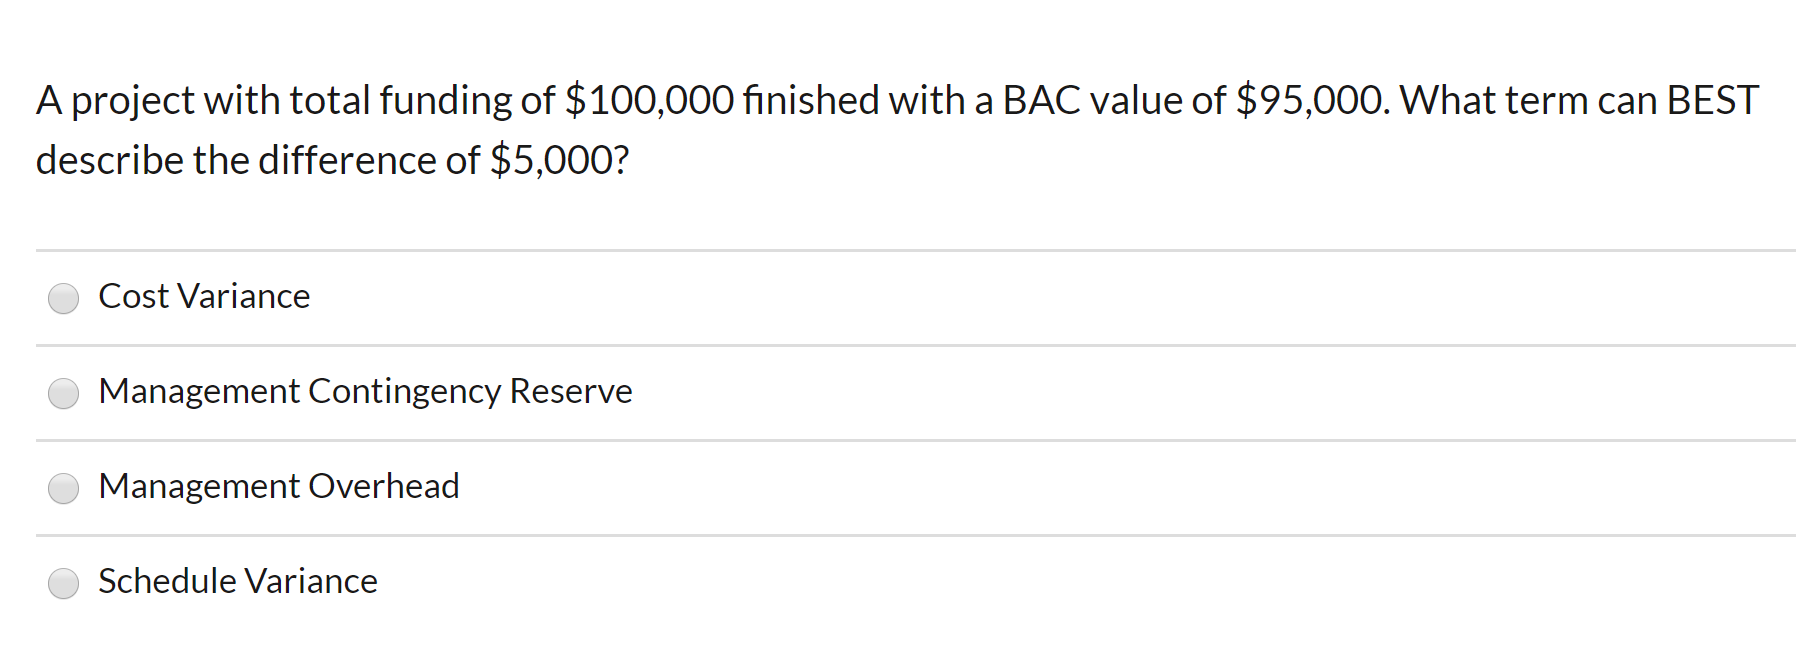
Task: Click the Schedule Variance answer label
Action: coord(237,581)
